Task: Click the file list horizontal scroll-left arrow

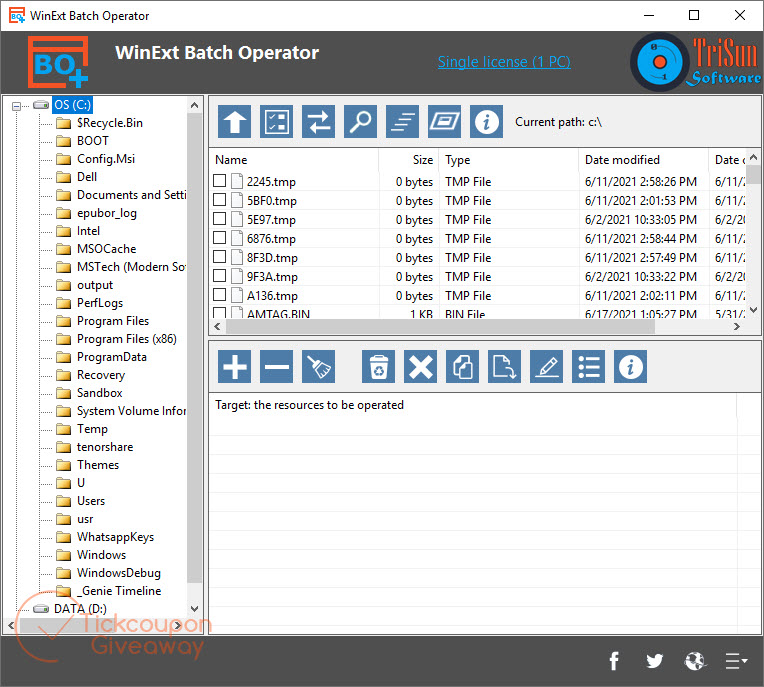Action: 217,326
